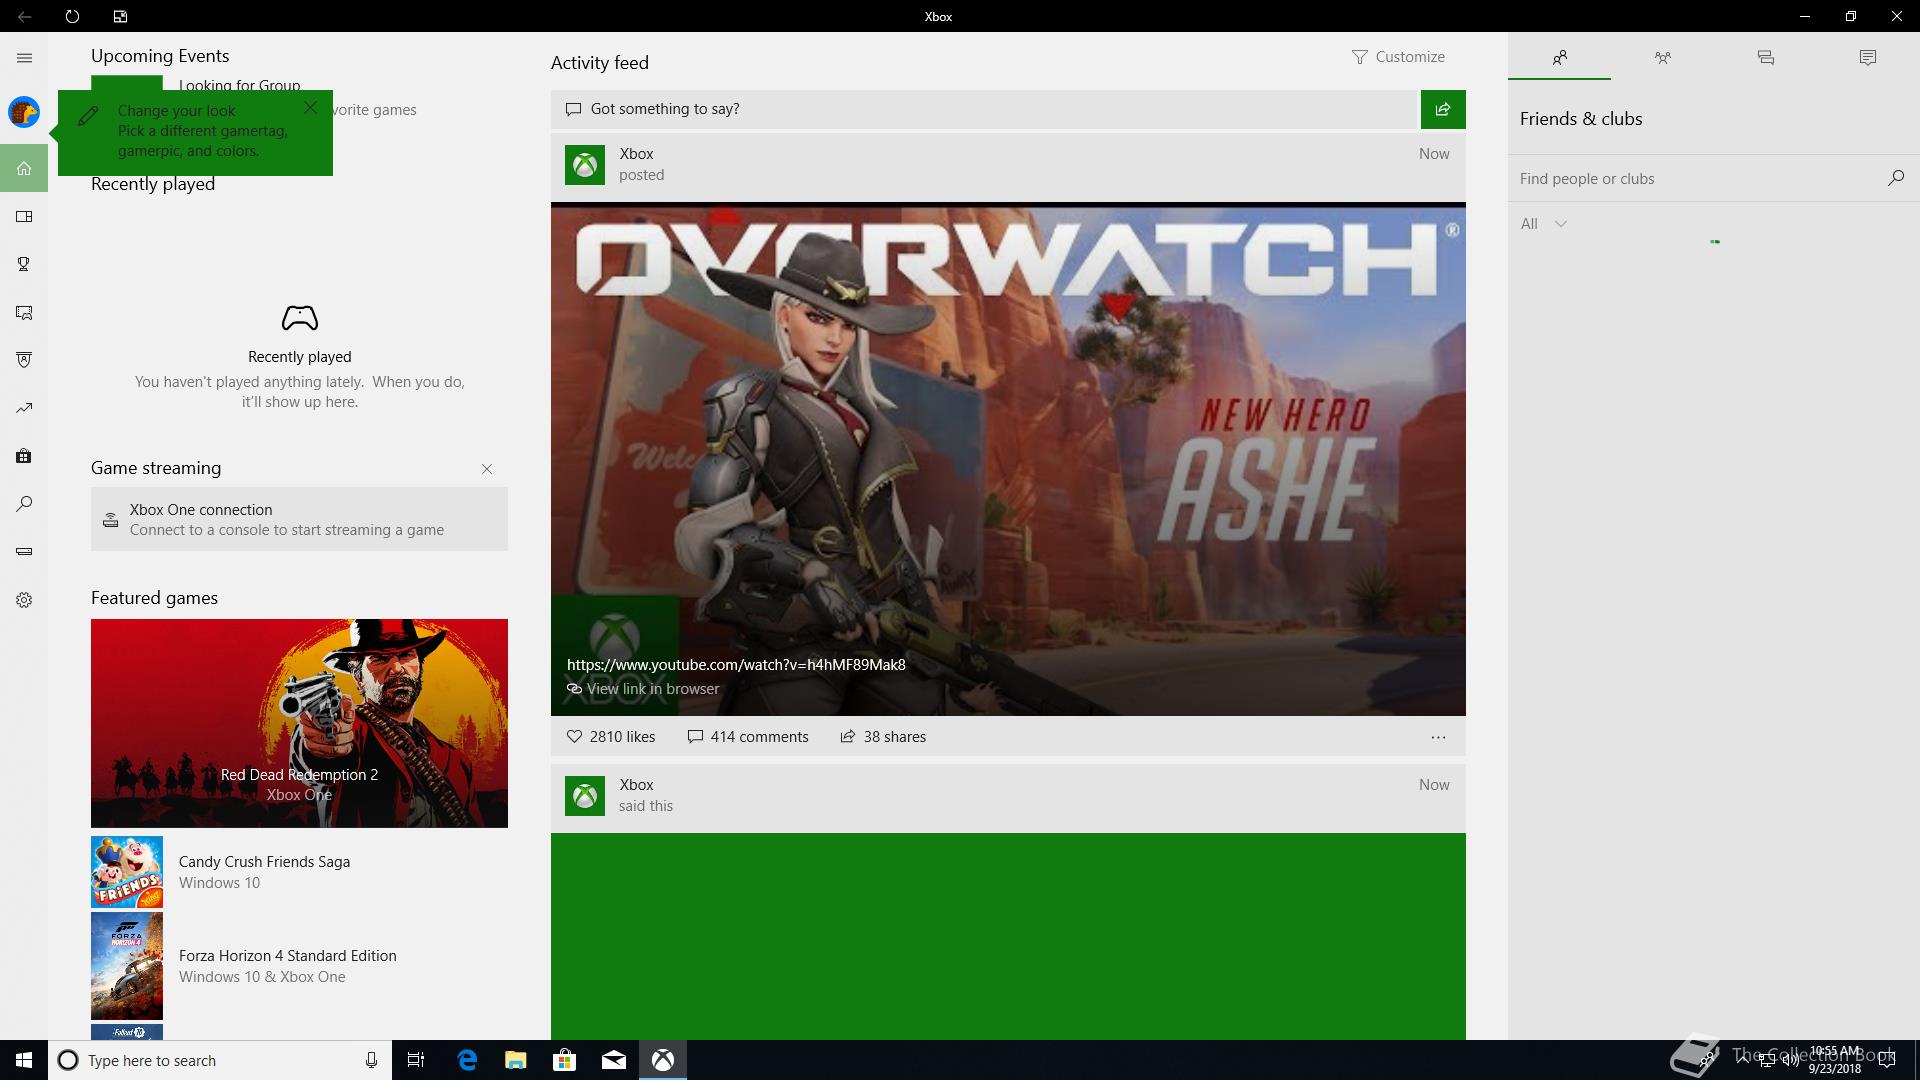Open Task View on the taskbar
The height and width of the screenshot is (1080, 1920).
[x=416, y=1060]
